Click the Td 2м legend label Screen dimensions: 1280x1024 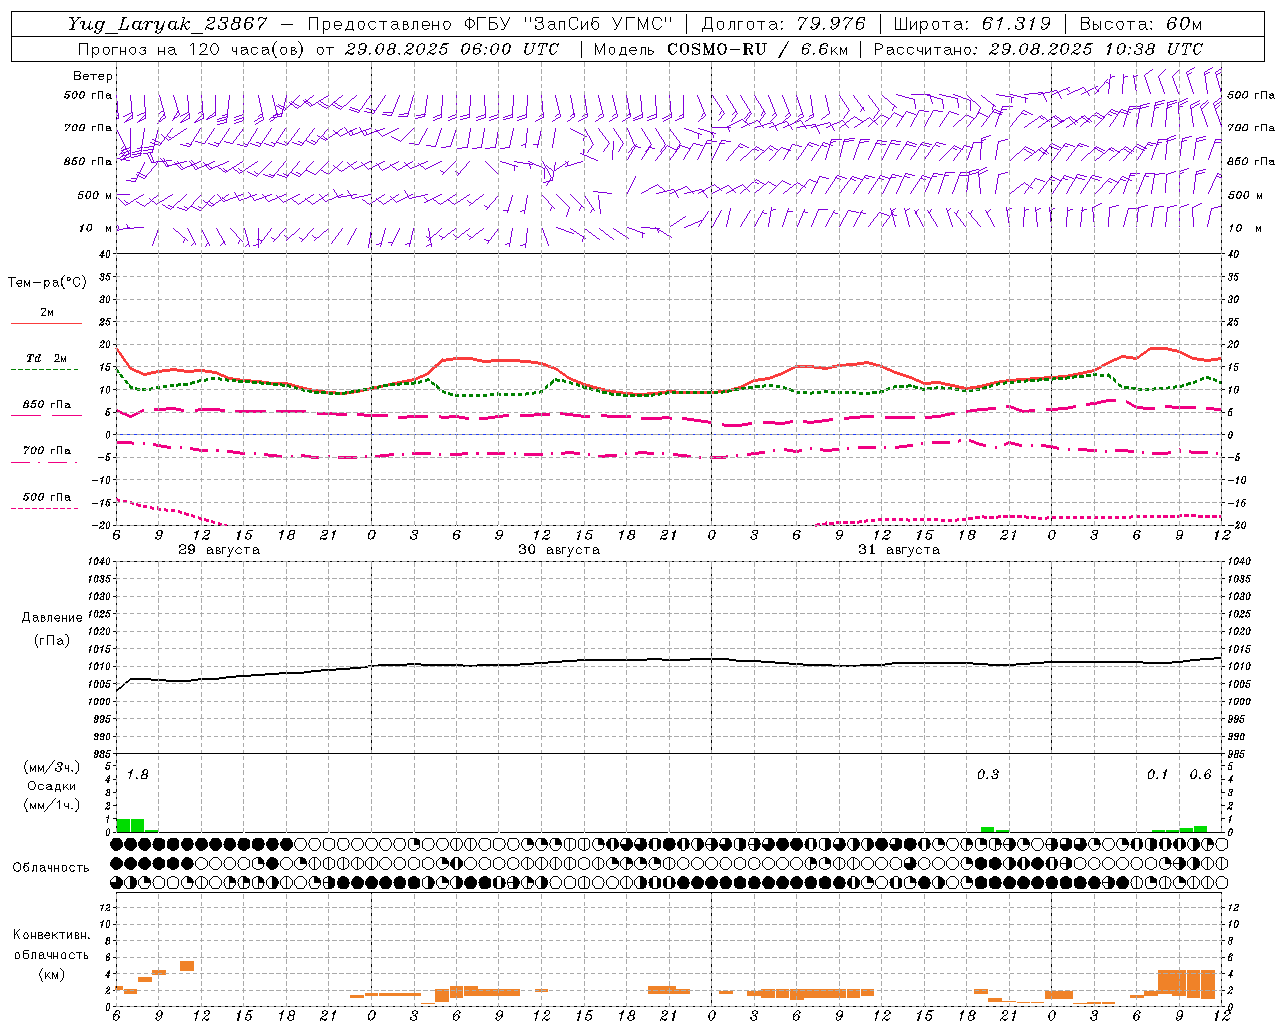[x=46, y=358]
